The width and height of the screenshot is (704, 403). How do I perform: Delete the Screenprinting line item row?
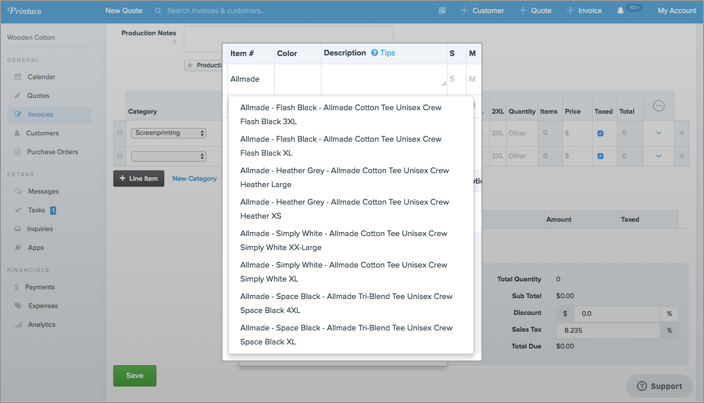(682, 133)
